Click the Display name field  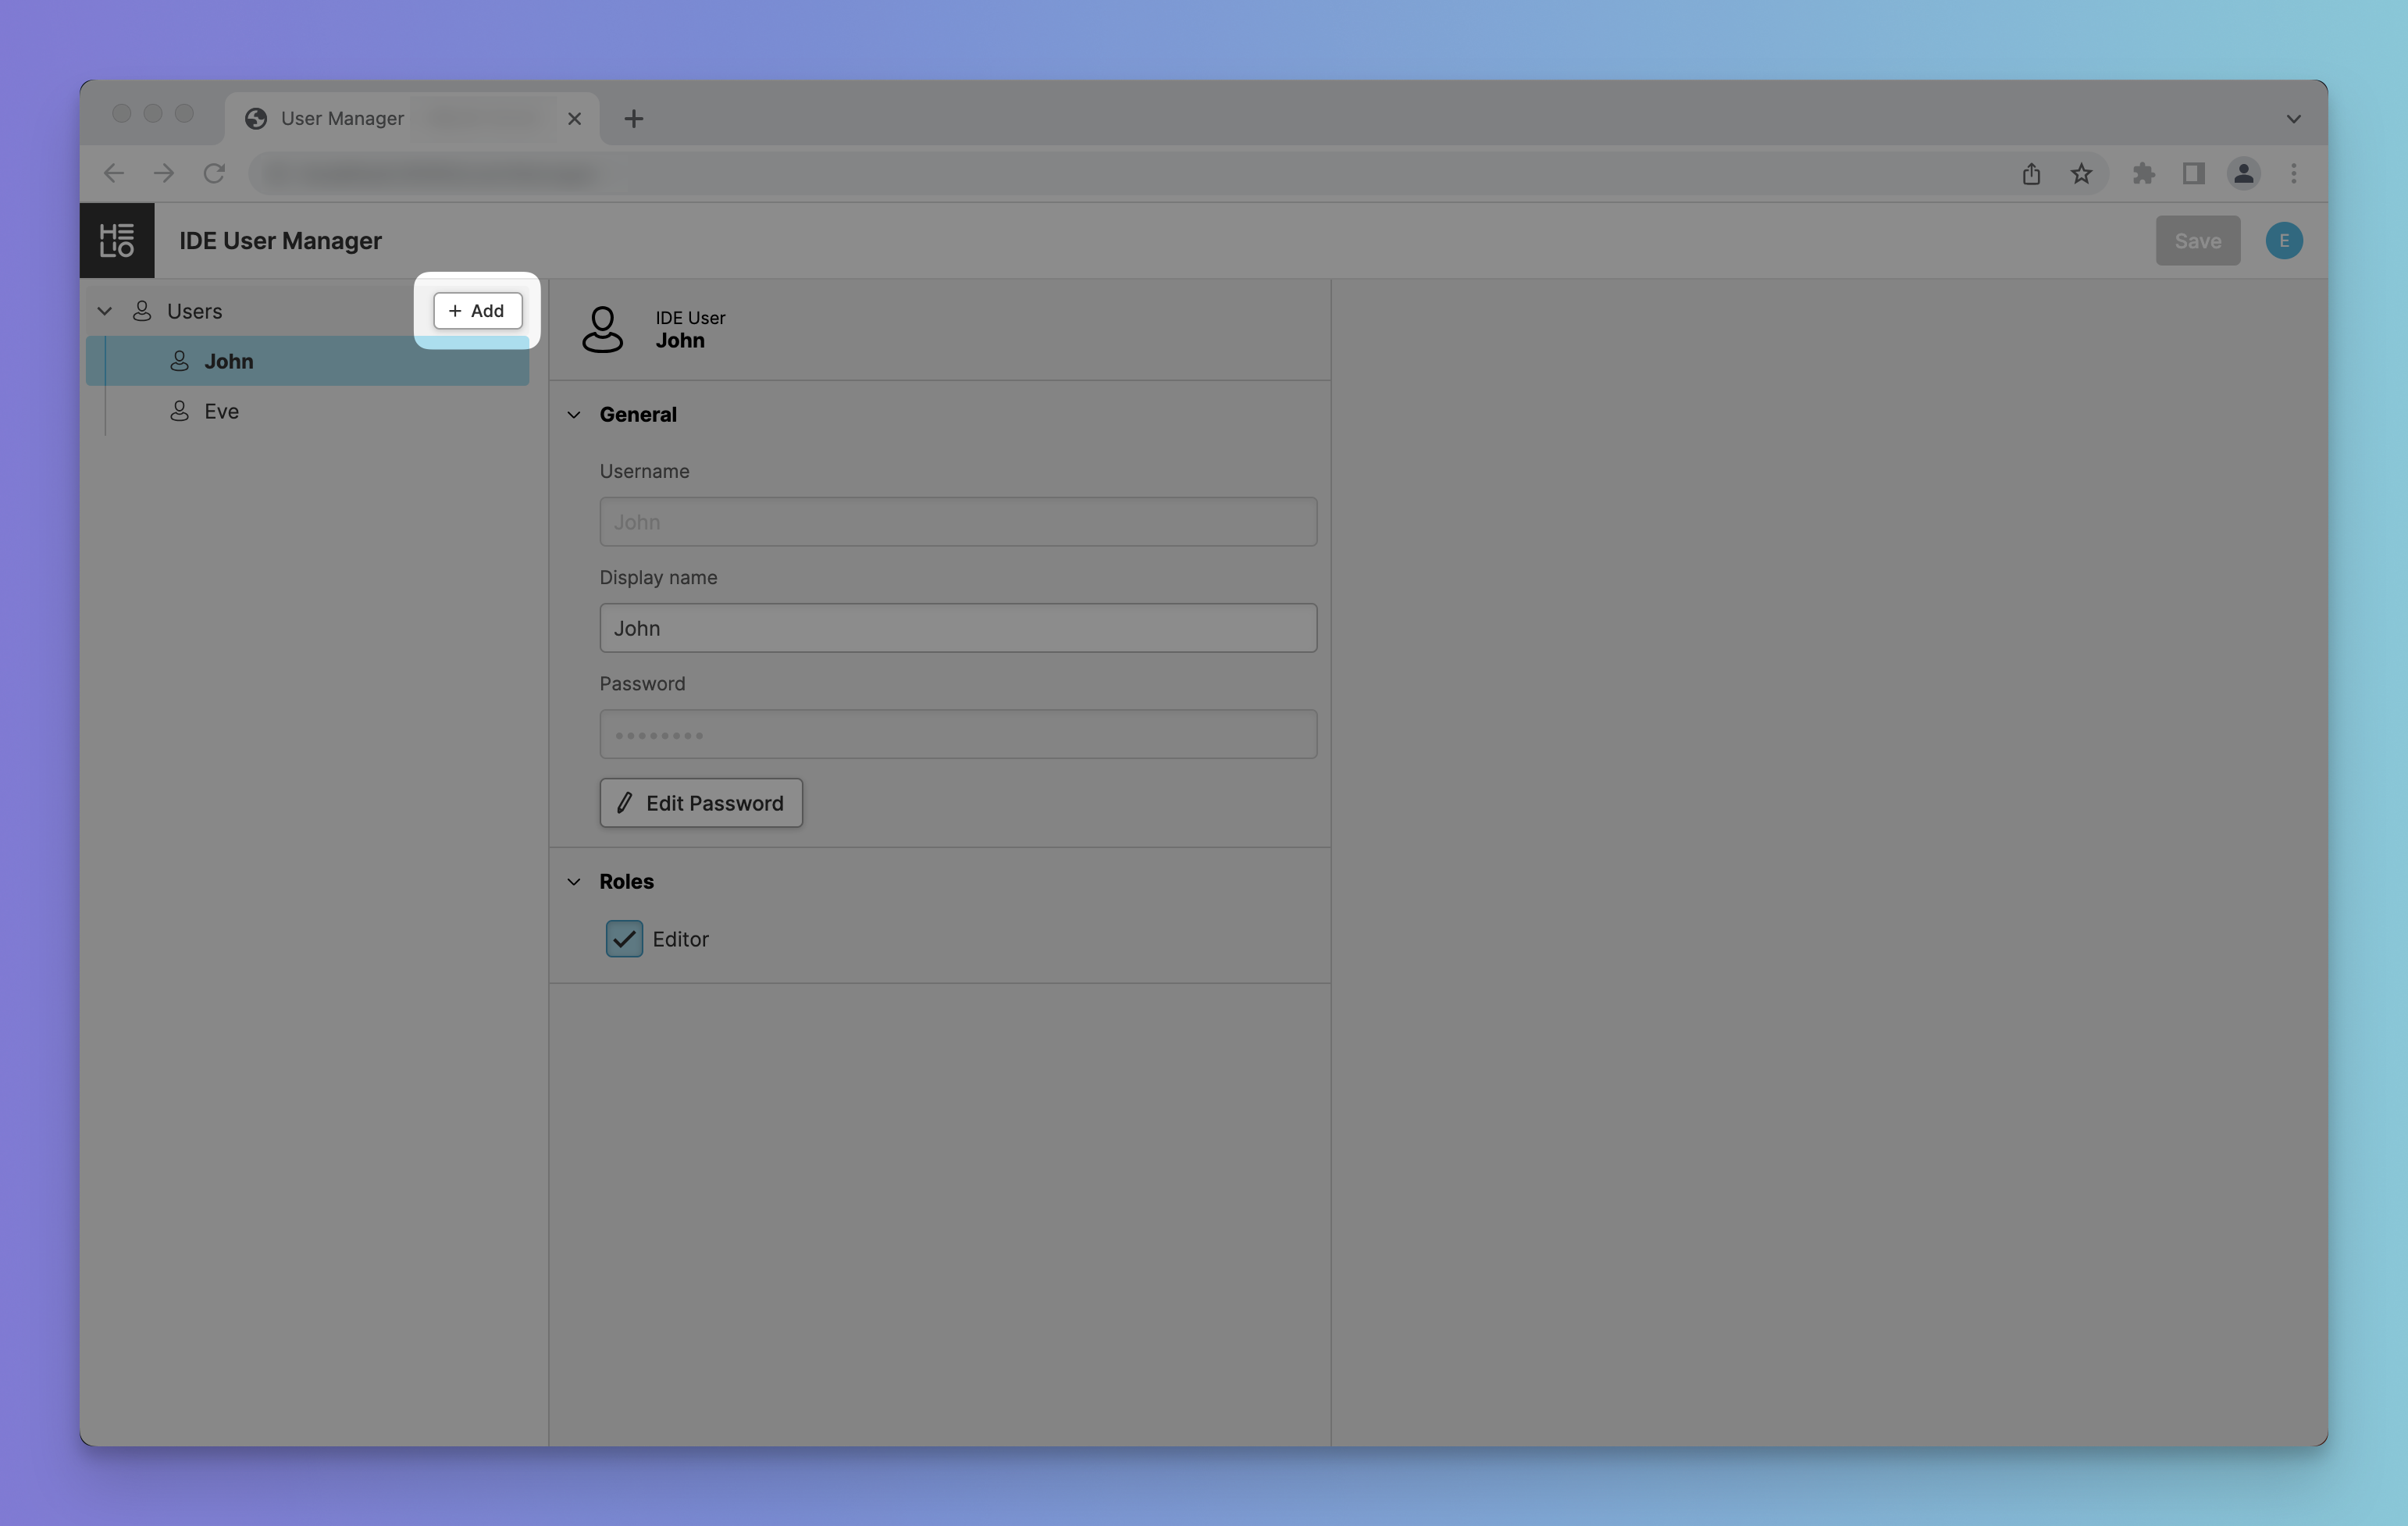point(957,628)
